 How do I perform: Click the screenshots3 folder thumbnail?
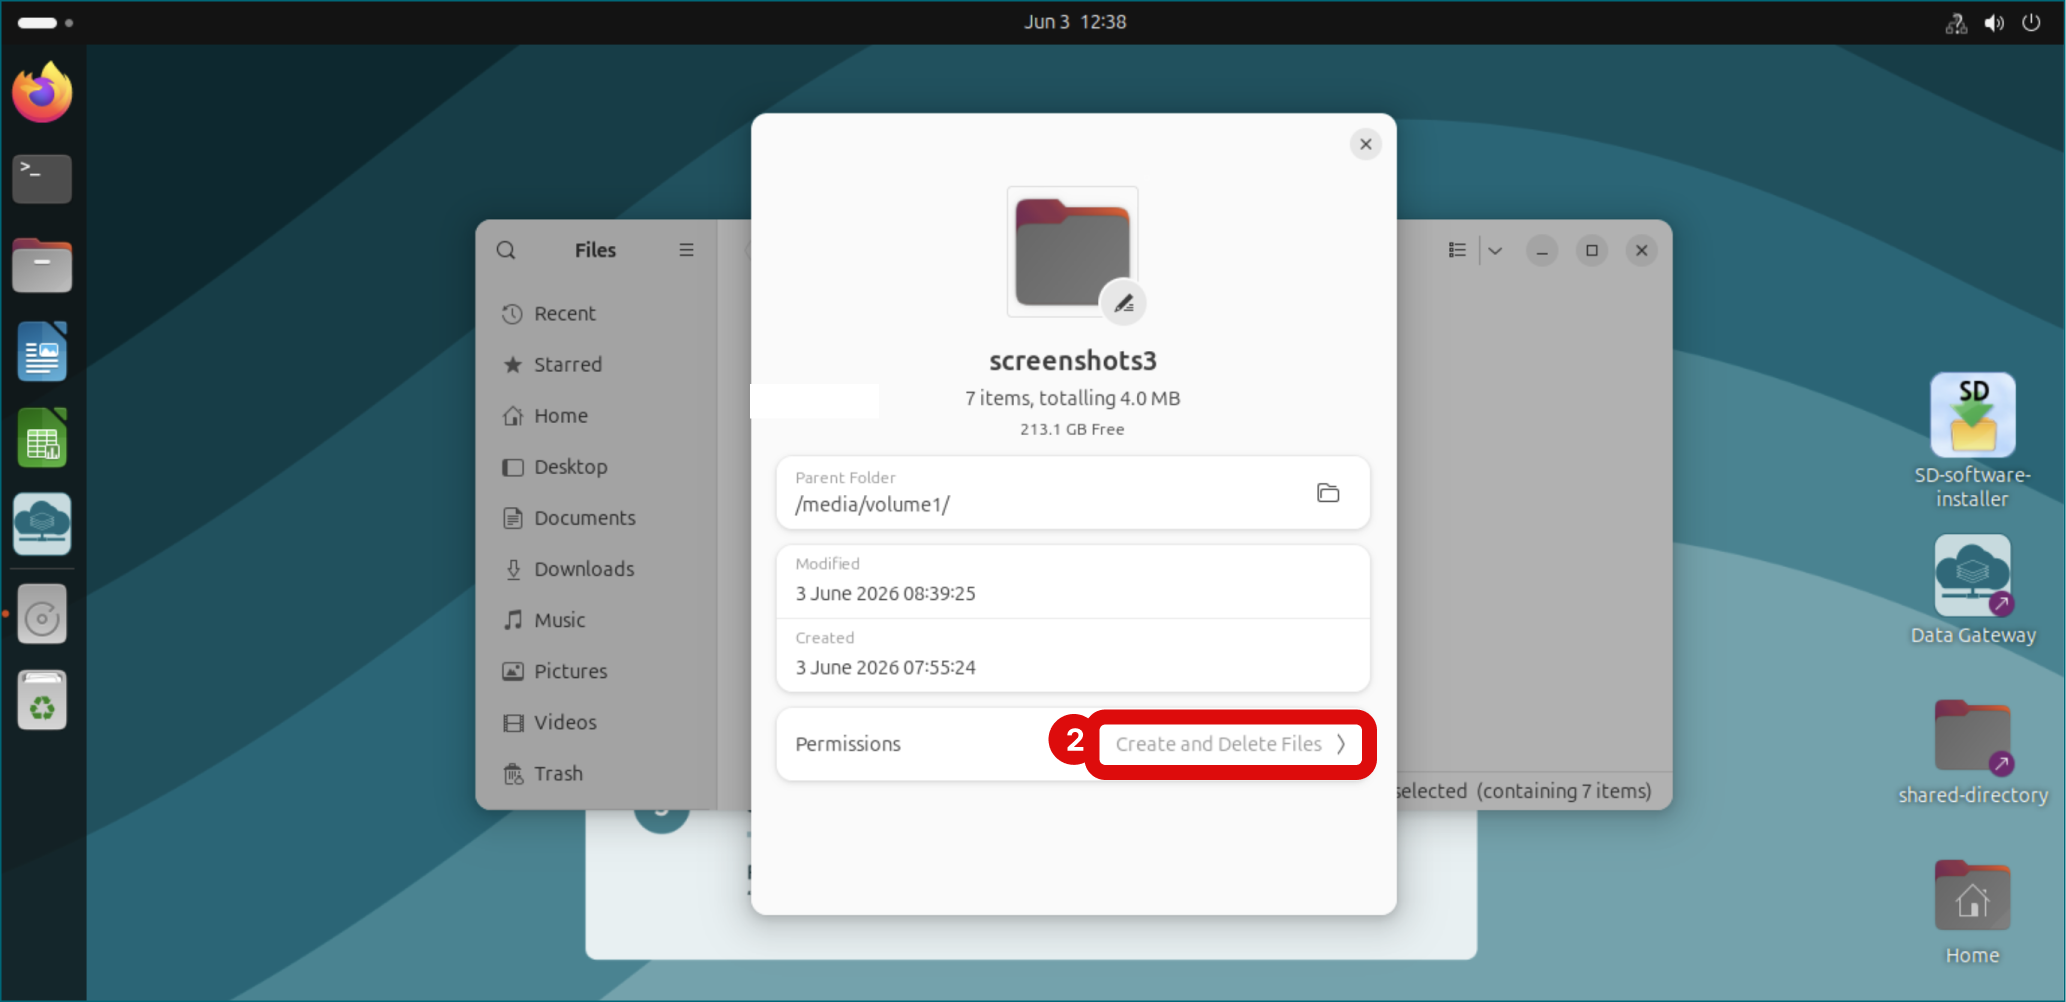pyautogui.click(x=1072, y=251)
